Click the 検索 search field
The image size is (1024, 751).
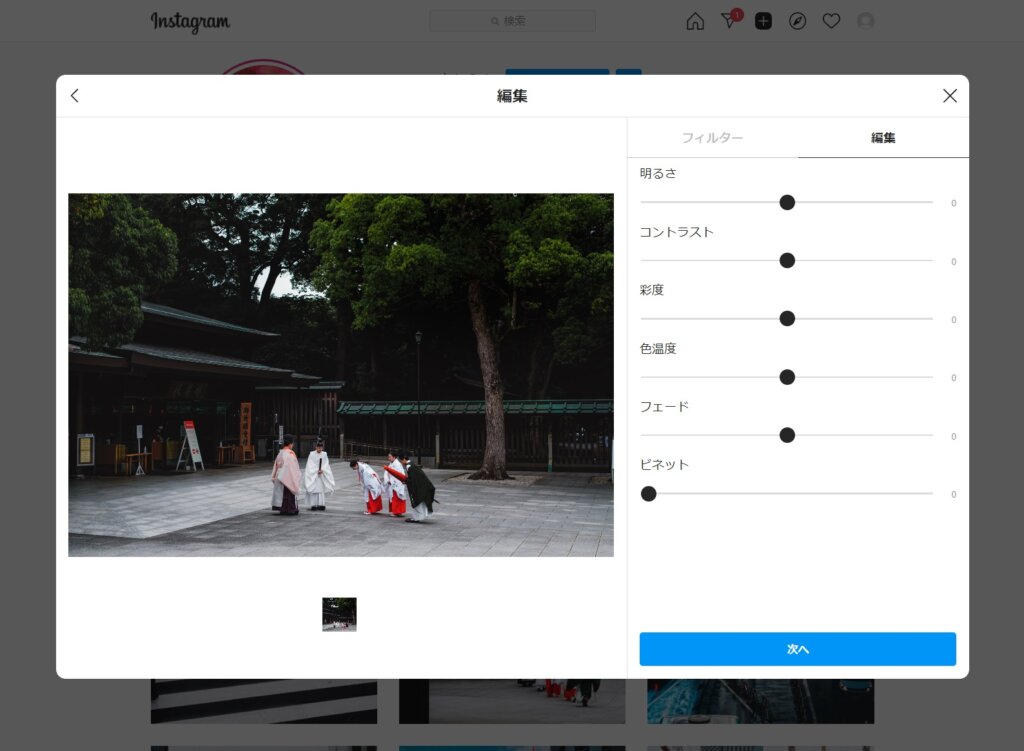(513, 21)
